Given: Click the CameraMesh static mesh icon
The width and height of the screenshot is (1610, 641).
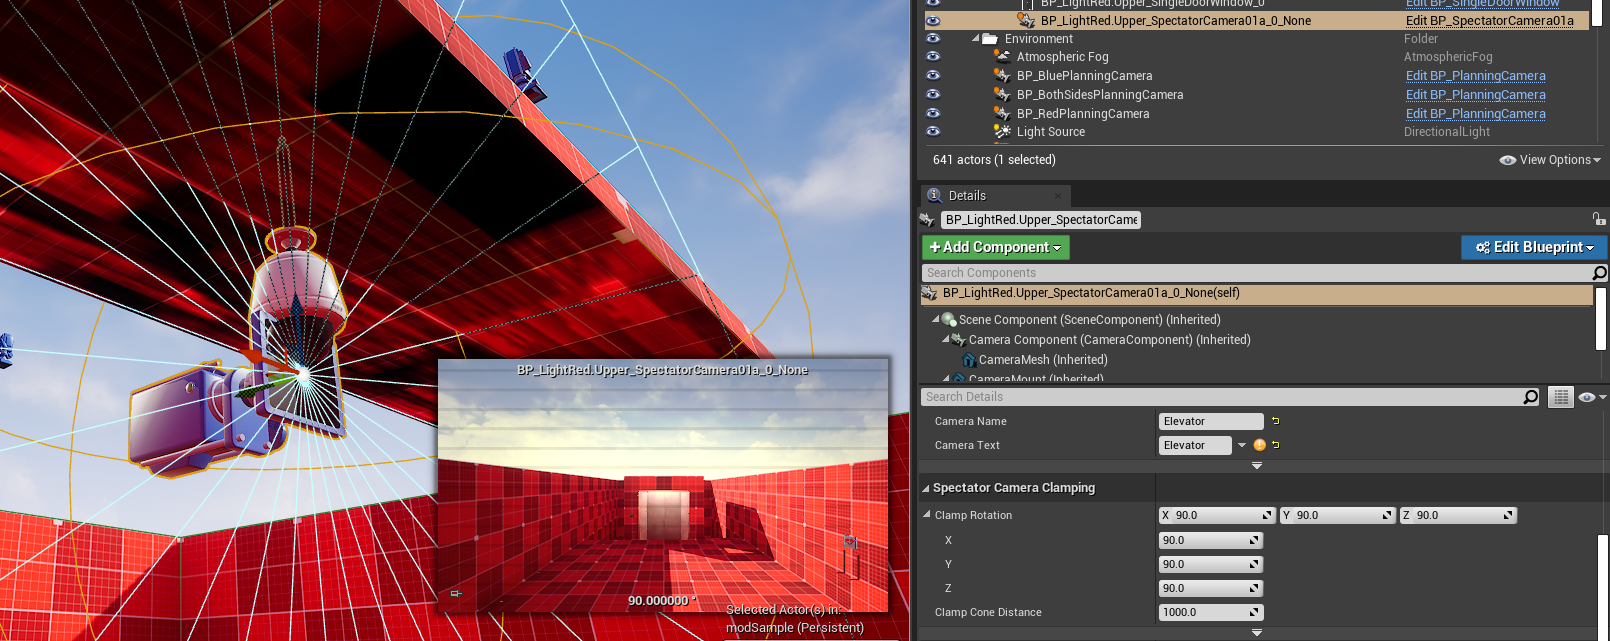Looking at the screenshot, I should click(969, 360).
